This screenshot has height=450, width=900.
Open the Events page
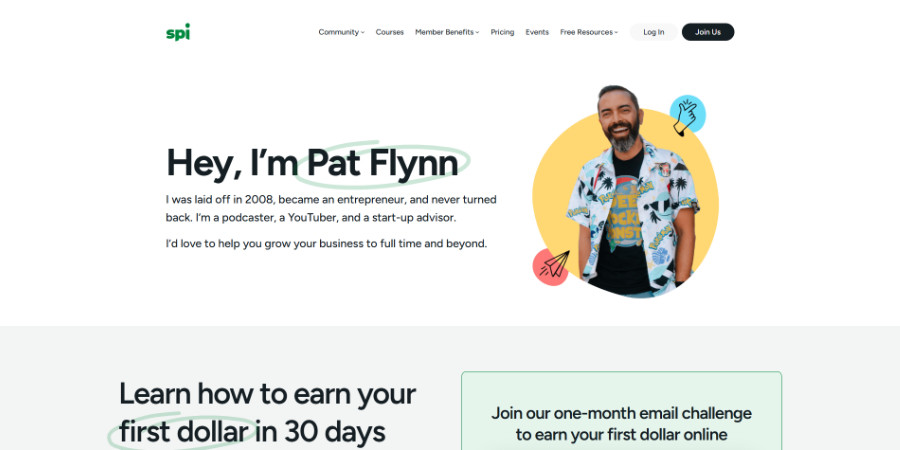537,32
